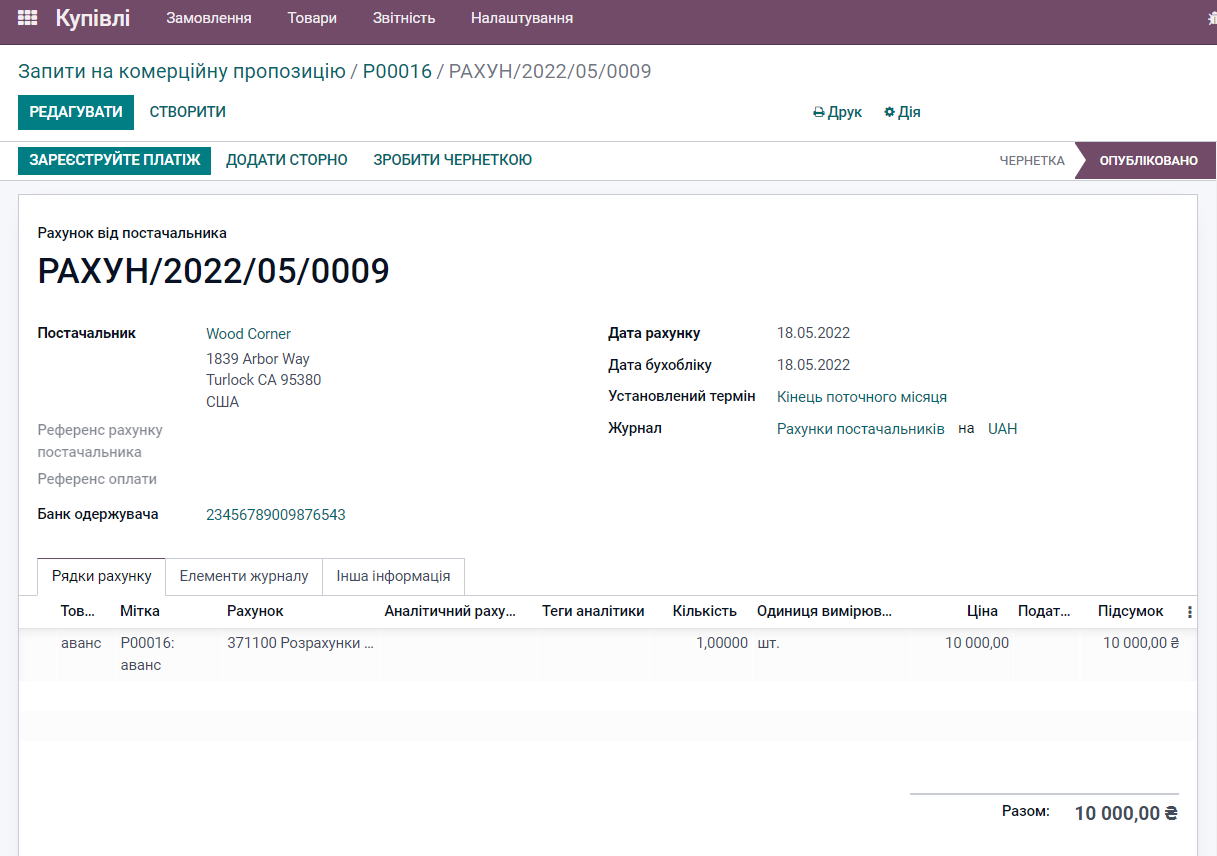Register payment with ЗАРЕЄСТРУЙТЕ ПЛАТІЖ

coord(114,160)
